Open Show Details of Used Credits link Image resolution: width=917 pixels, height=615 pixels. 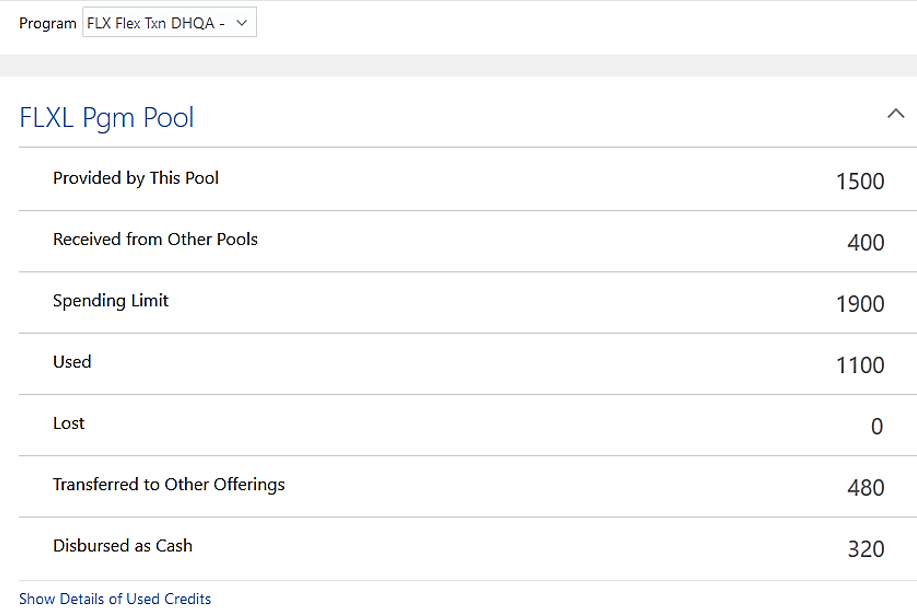[x=115, y=599]
